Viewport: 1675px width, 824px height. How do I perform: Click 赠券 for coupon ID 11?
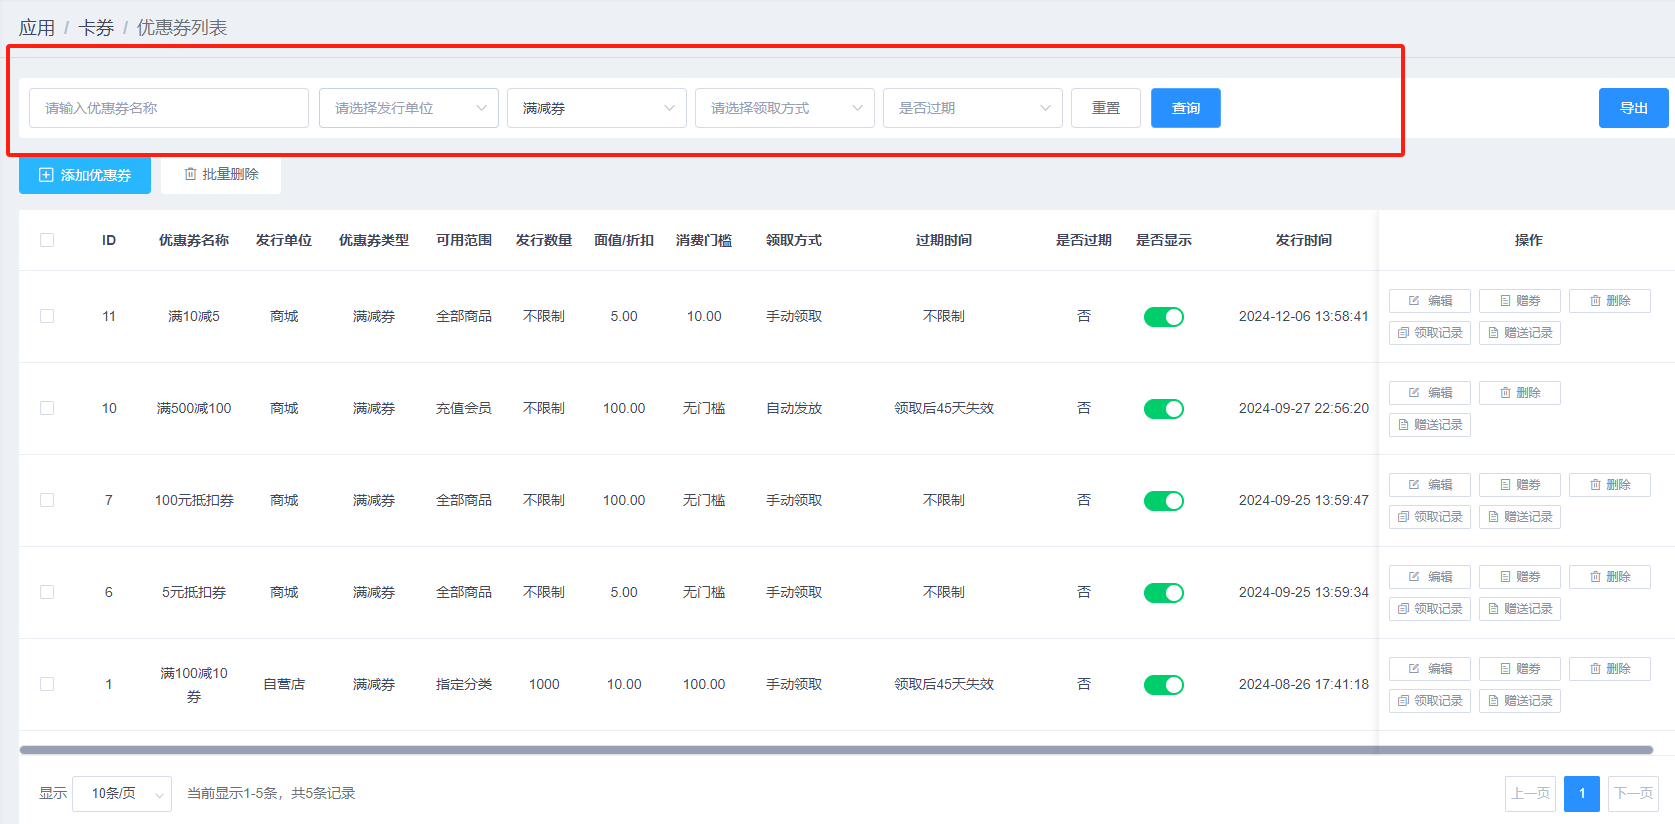(x=1519, y=301)
